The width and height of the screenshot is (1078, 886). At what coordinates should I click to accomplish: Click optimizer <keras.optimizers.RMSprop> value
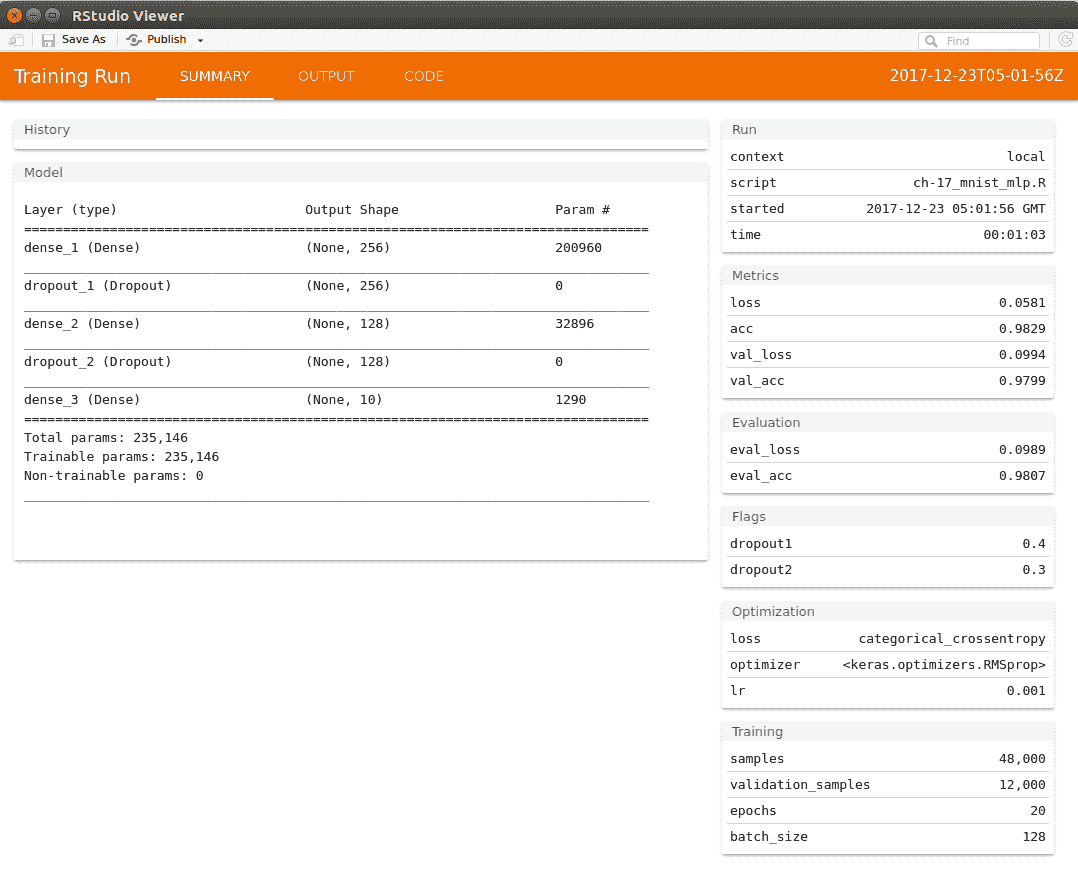tap(944, 665)
